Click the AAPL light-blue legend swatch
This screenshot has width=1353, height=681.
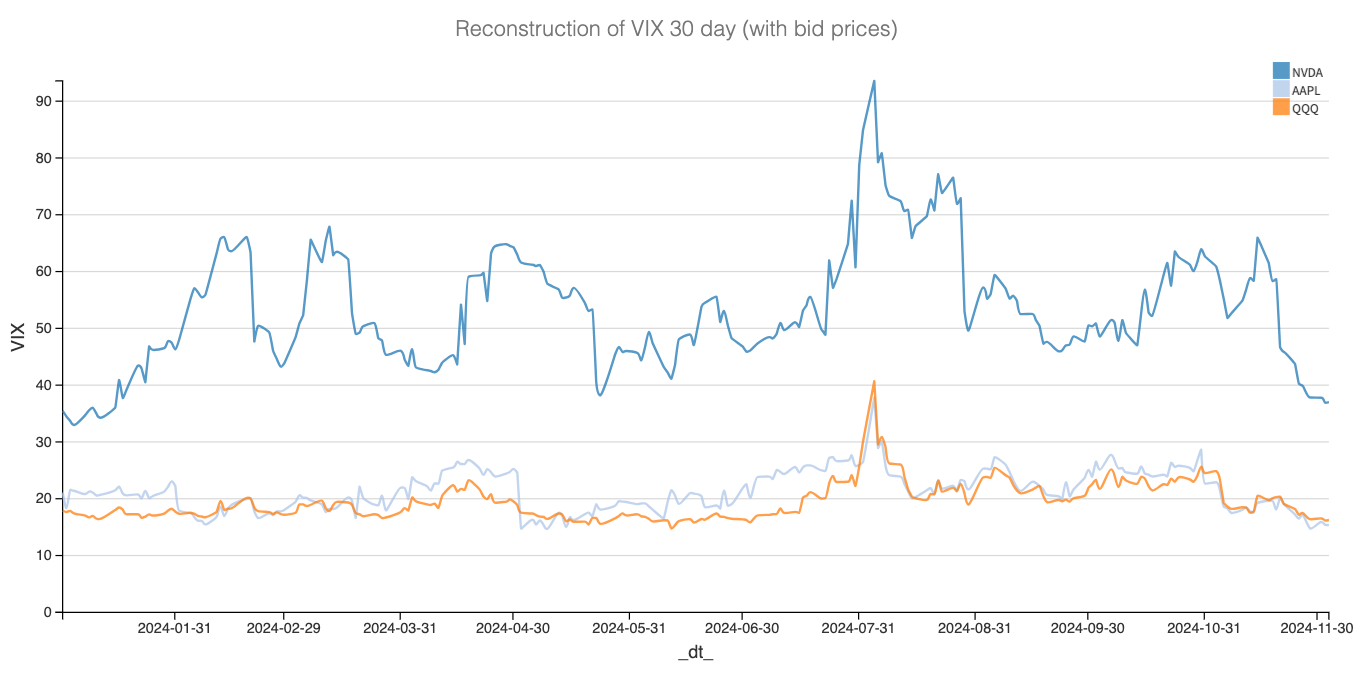click(x=1280, y=89)
